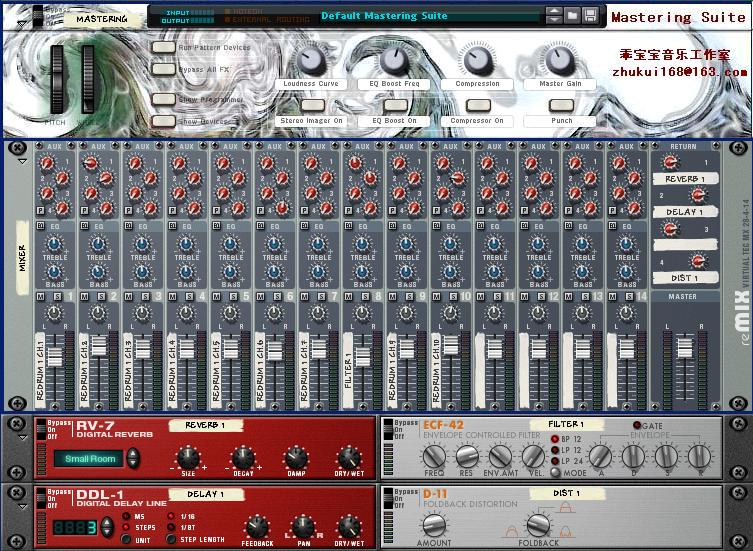Screen dimensions: 753x551
Task: Collapse the Mastering Suite device triangle
Action: 21,23
